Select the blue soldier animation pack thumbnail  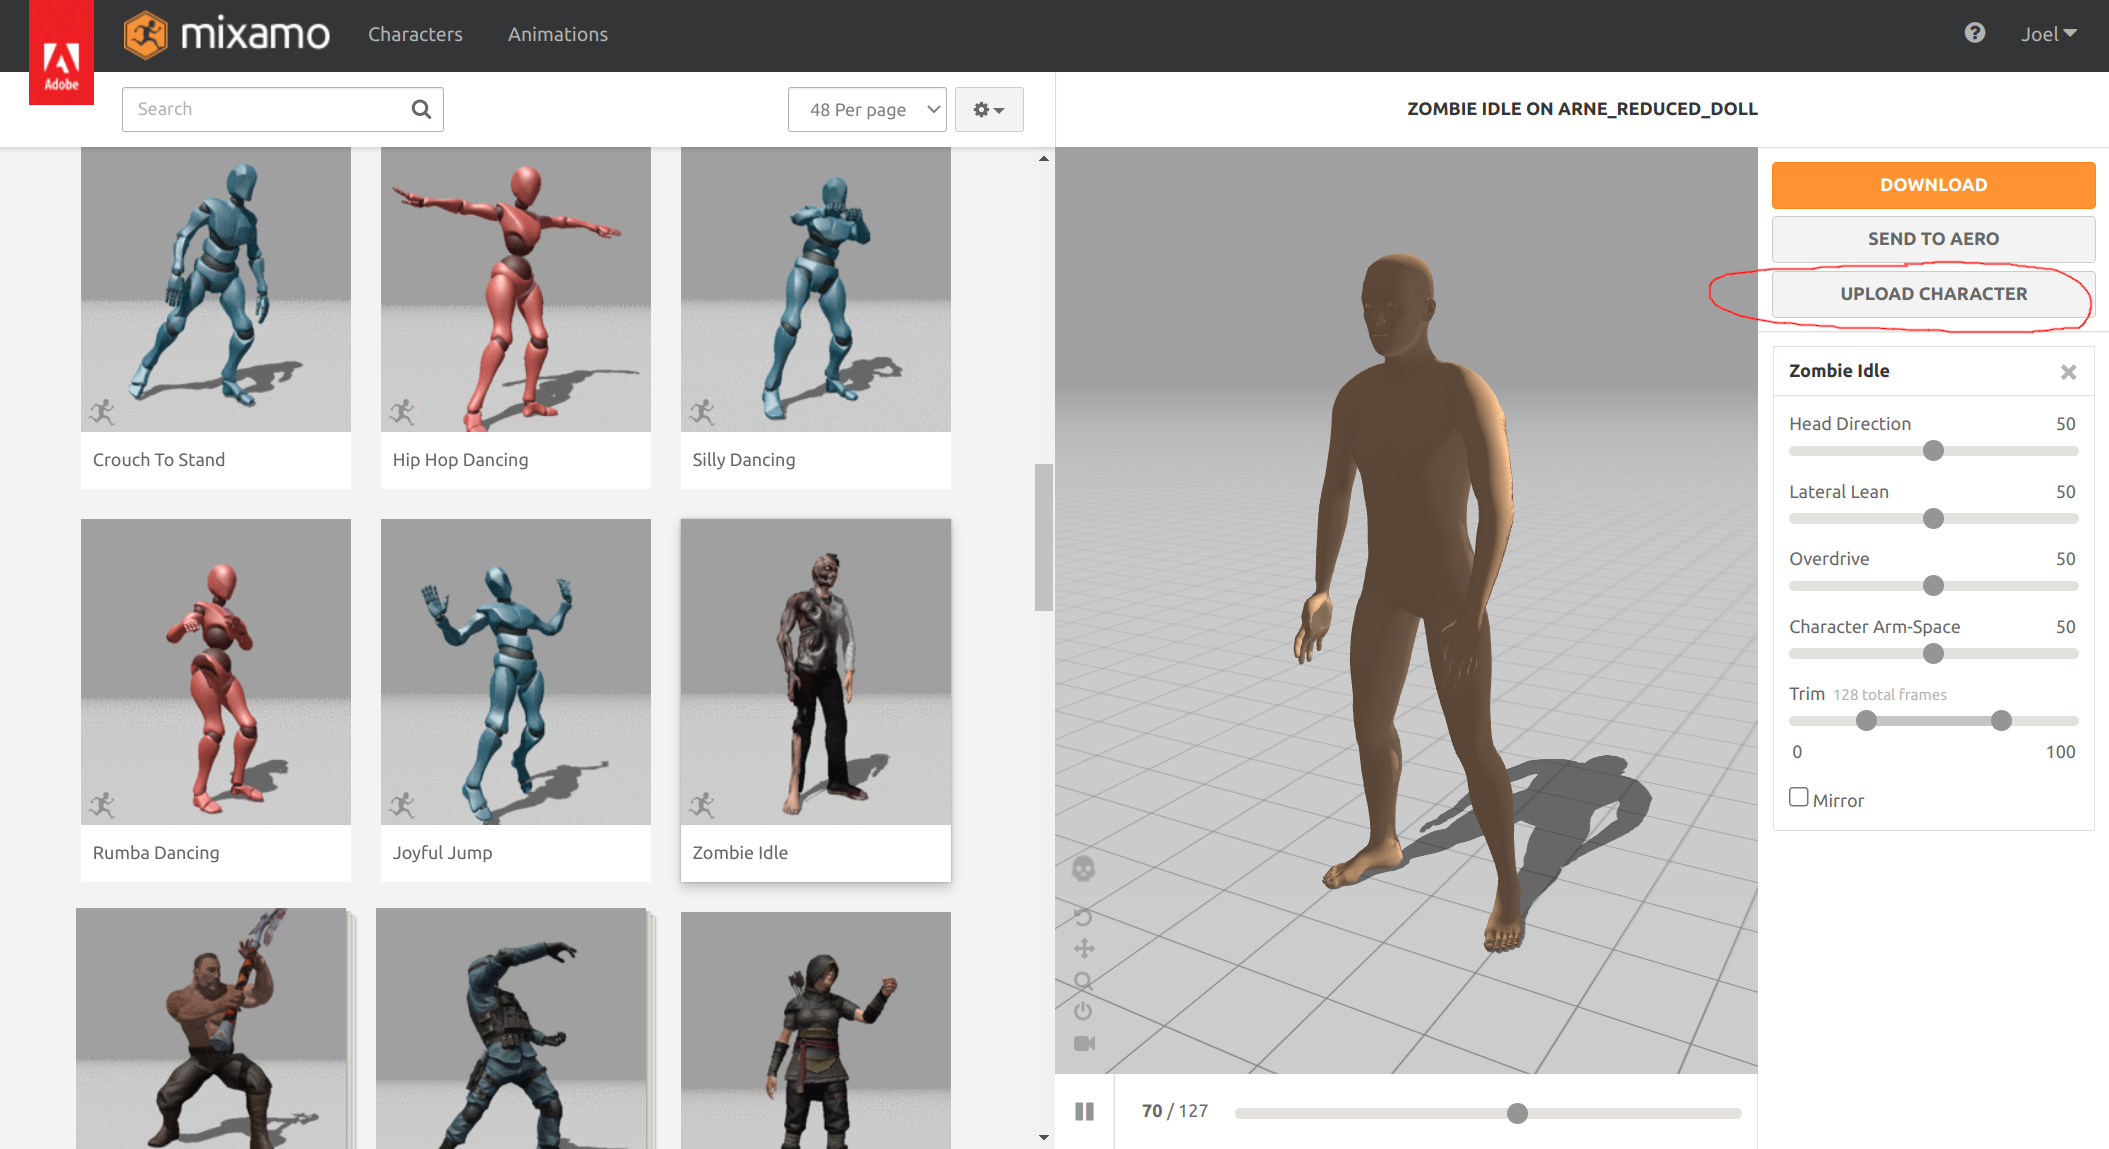click(x=513, y=1028)
